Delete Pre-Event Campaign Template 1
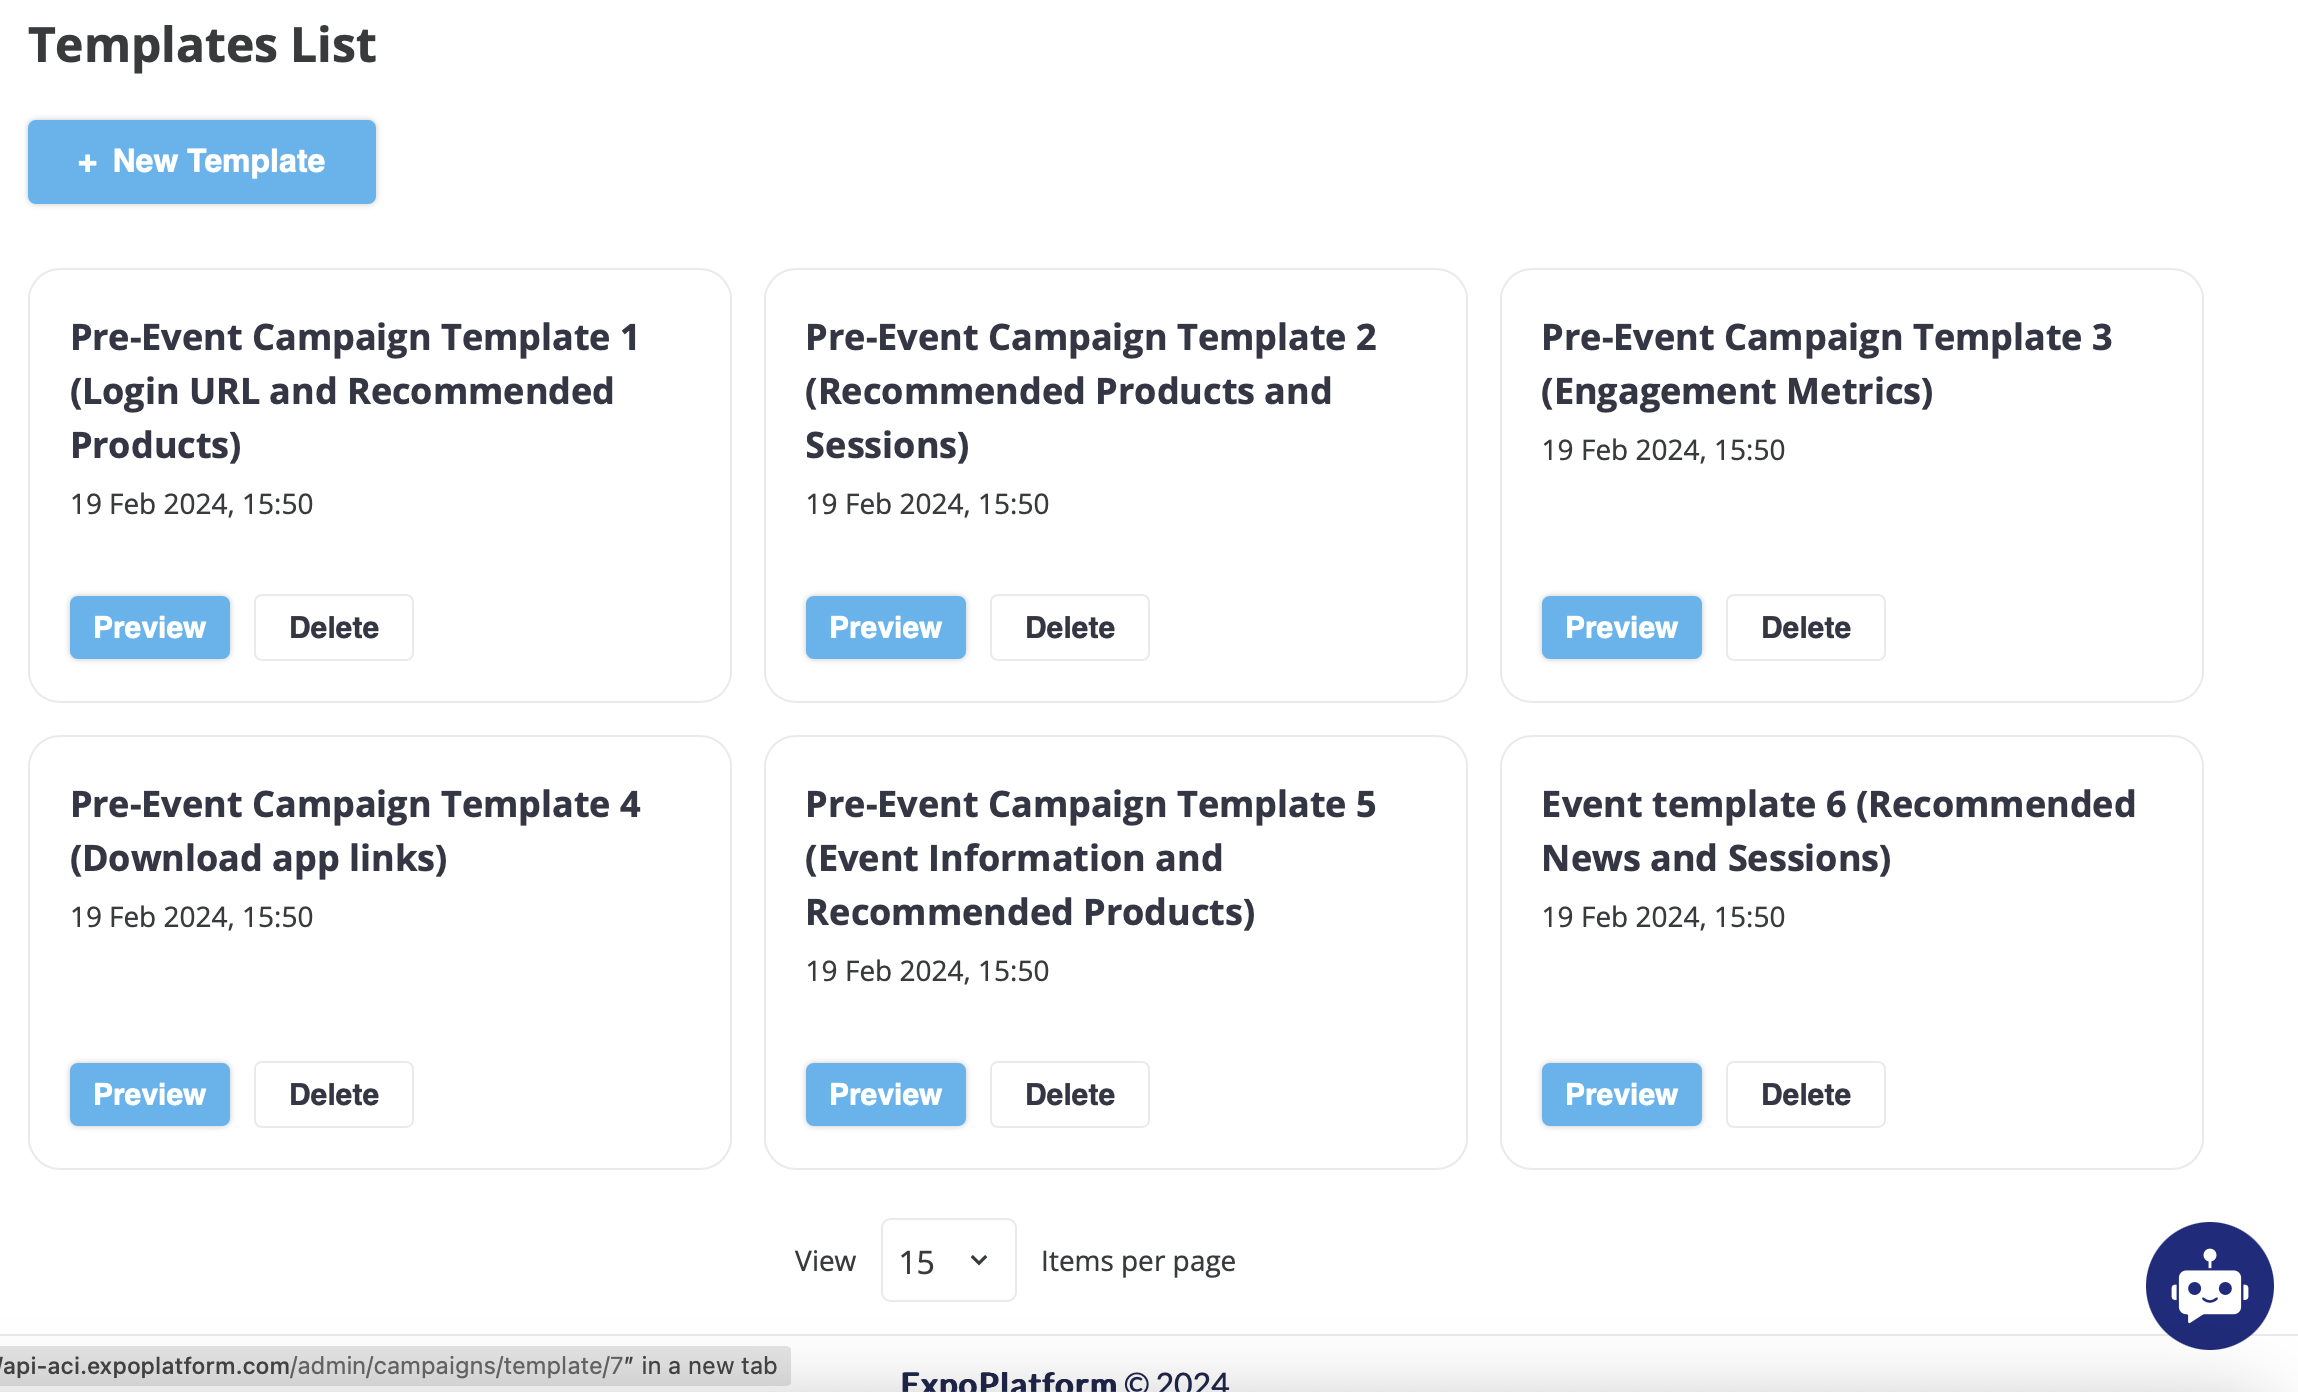 click(x=333, y=627)
